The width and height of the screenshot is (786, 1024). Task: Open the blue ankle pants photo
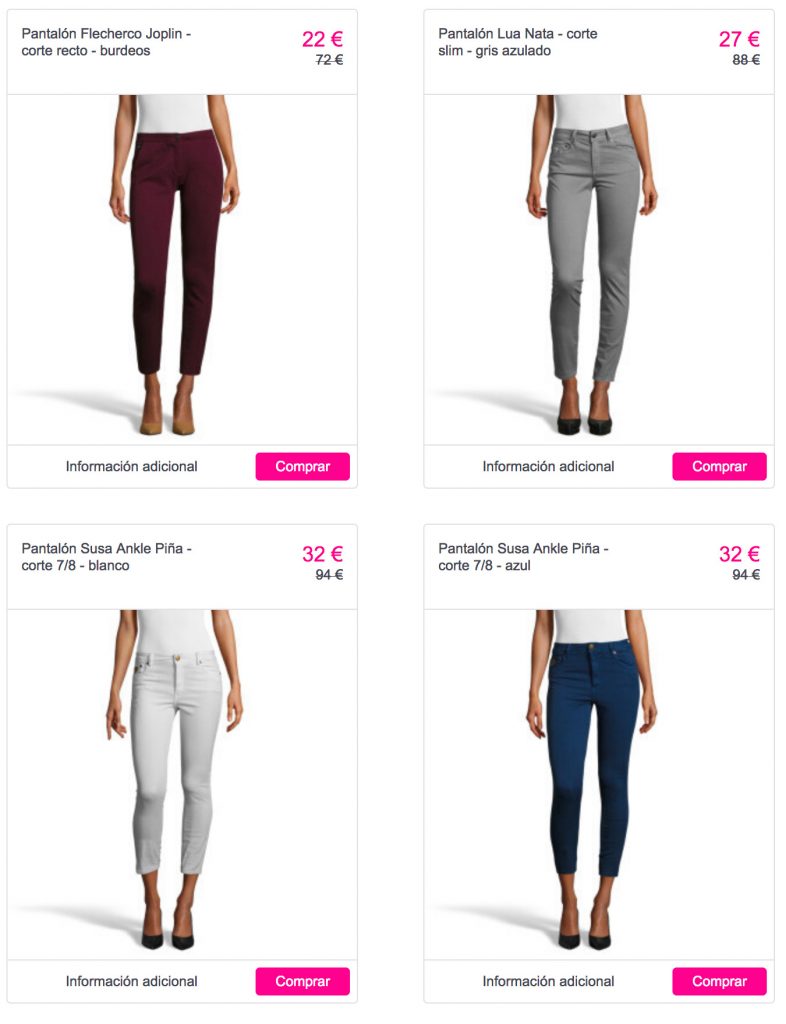pyautogui.click(x=599, y=784)
